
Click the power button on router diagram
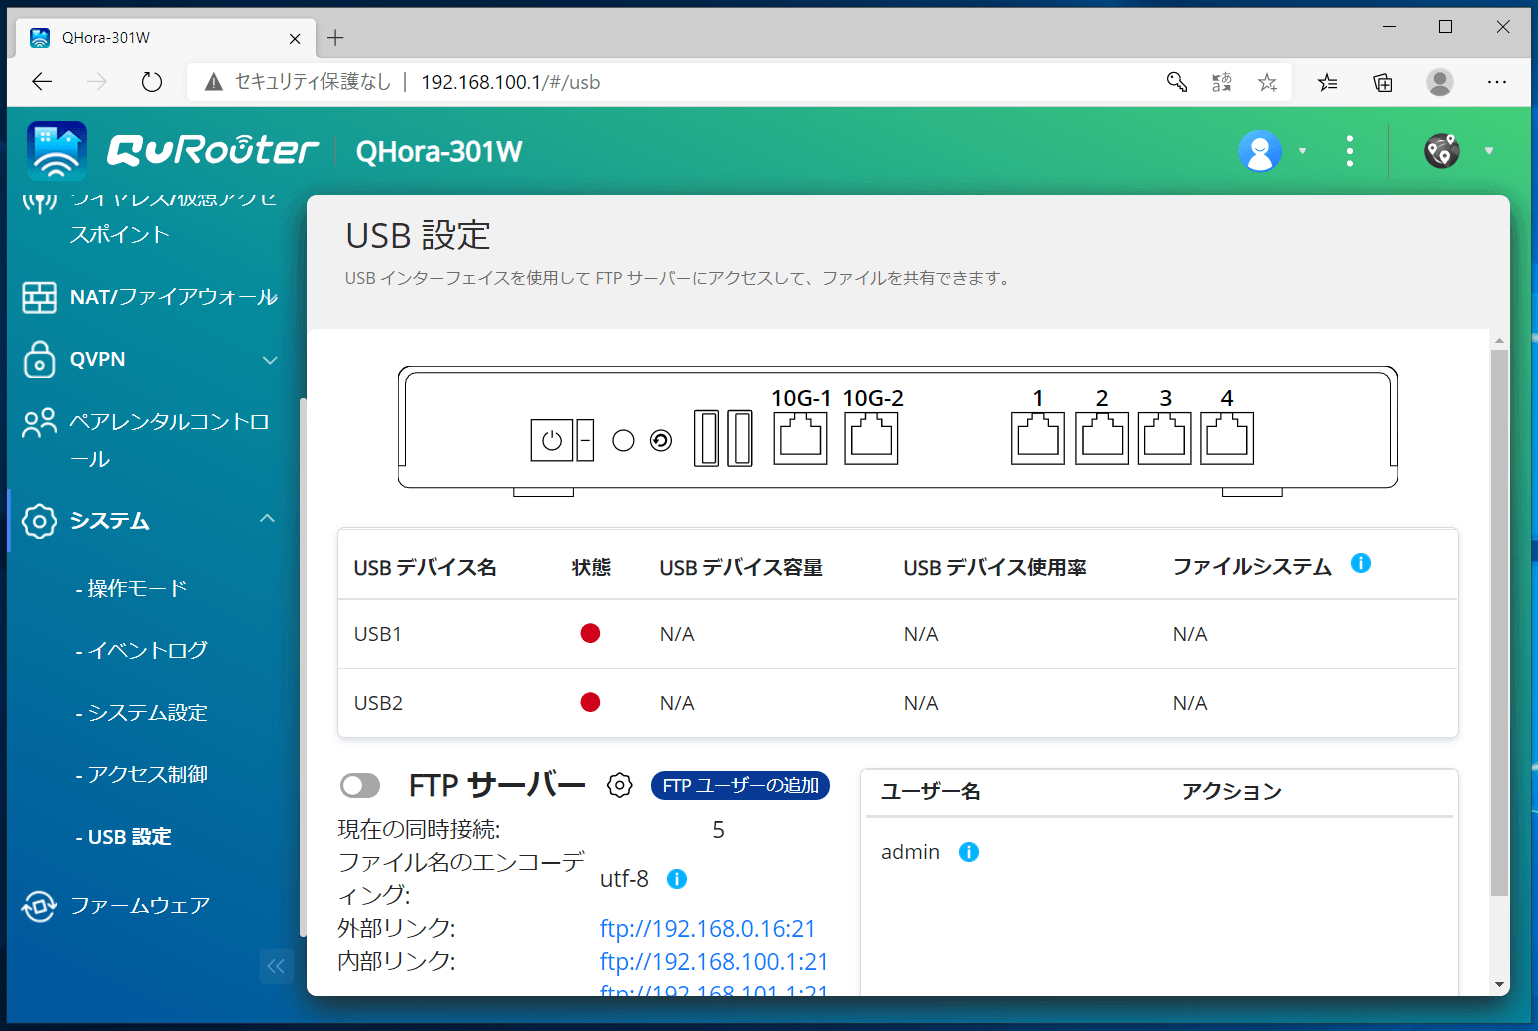(x=552, y=440)
